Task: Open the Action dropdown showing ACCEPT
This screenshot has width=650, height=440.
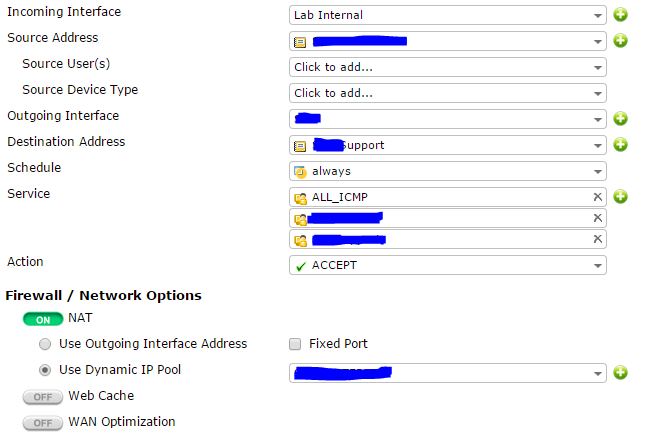Action: 447,265
